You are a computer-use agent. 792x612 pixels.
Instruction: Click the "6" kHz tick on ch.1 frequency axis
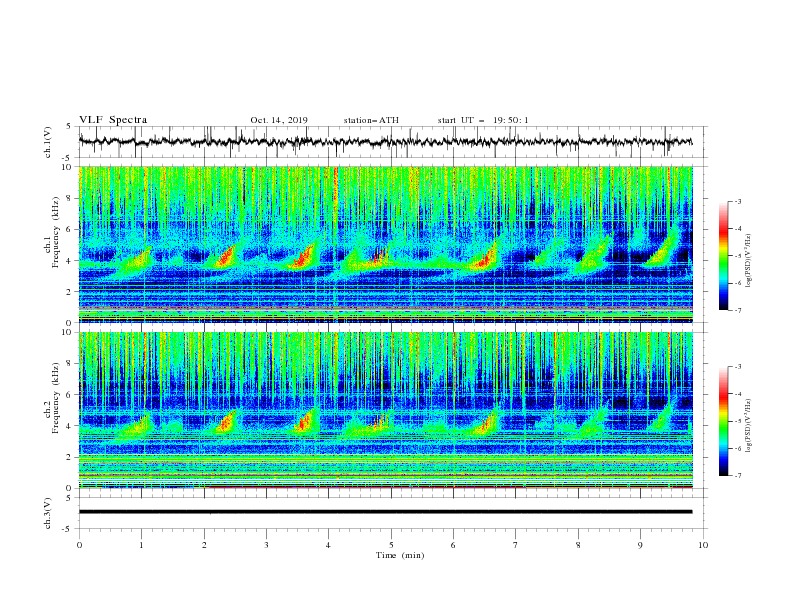coord(71,229)
